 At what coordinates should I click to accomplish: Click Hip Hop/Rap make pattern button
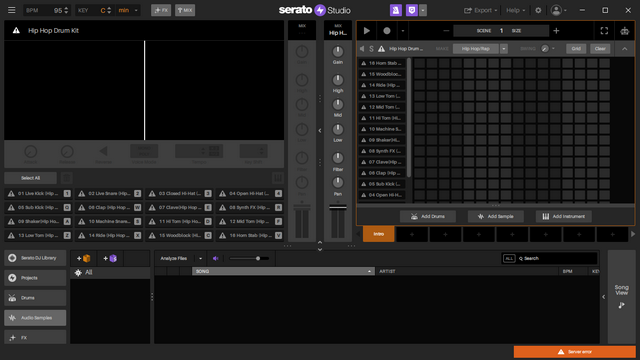tap(476, 49)
